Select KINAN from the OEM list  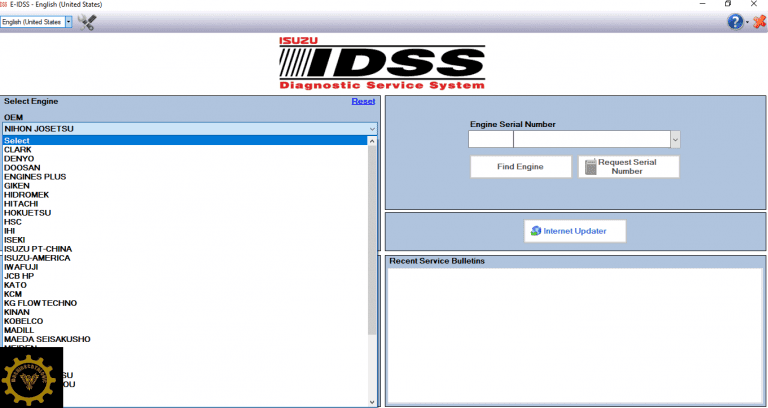click(185, 312)
